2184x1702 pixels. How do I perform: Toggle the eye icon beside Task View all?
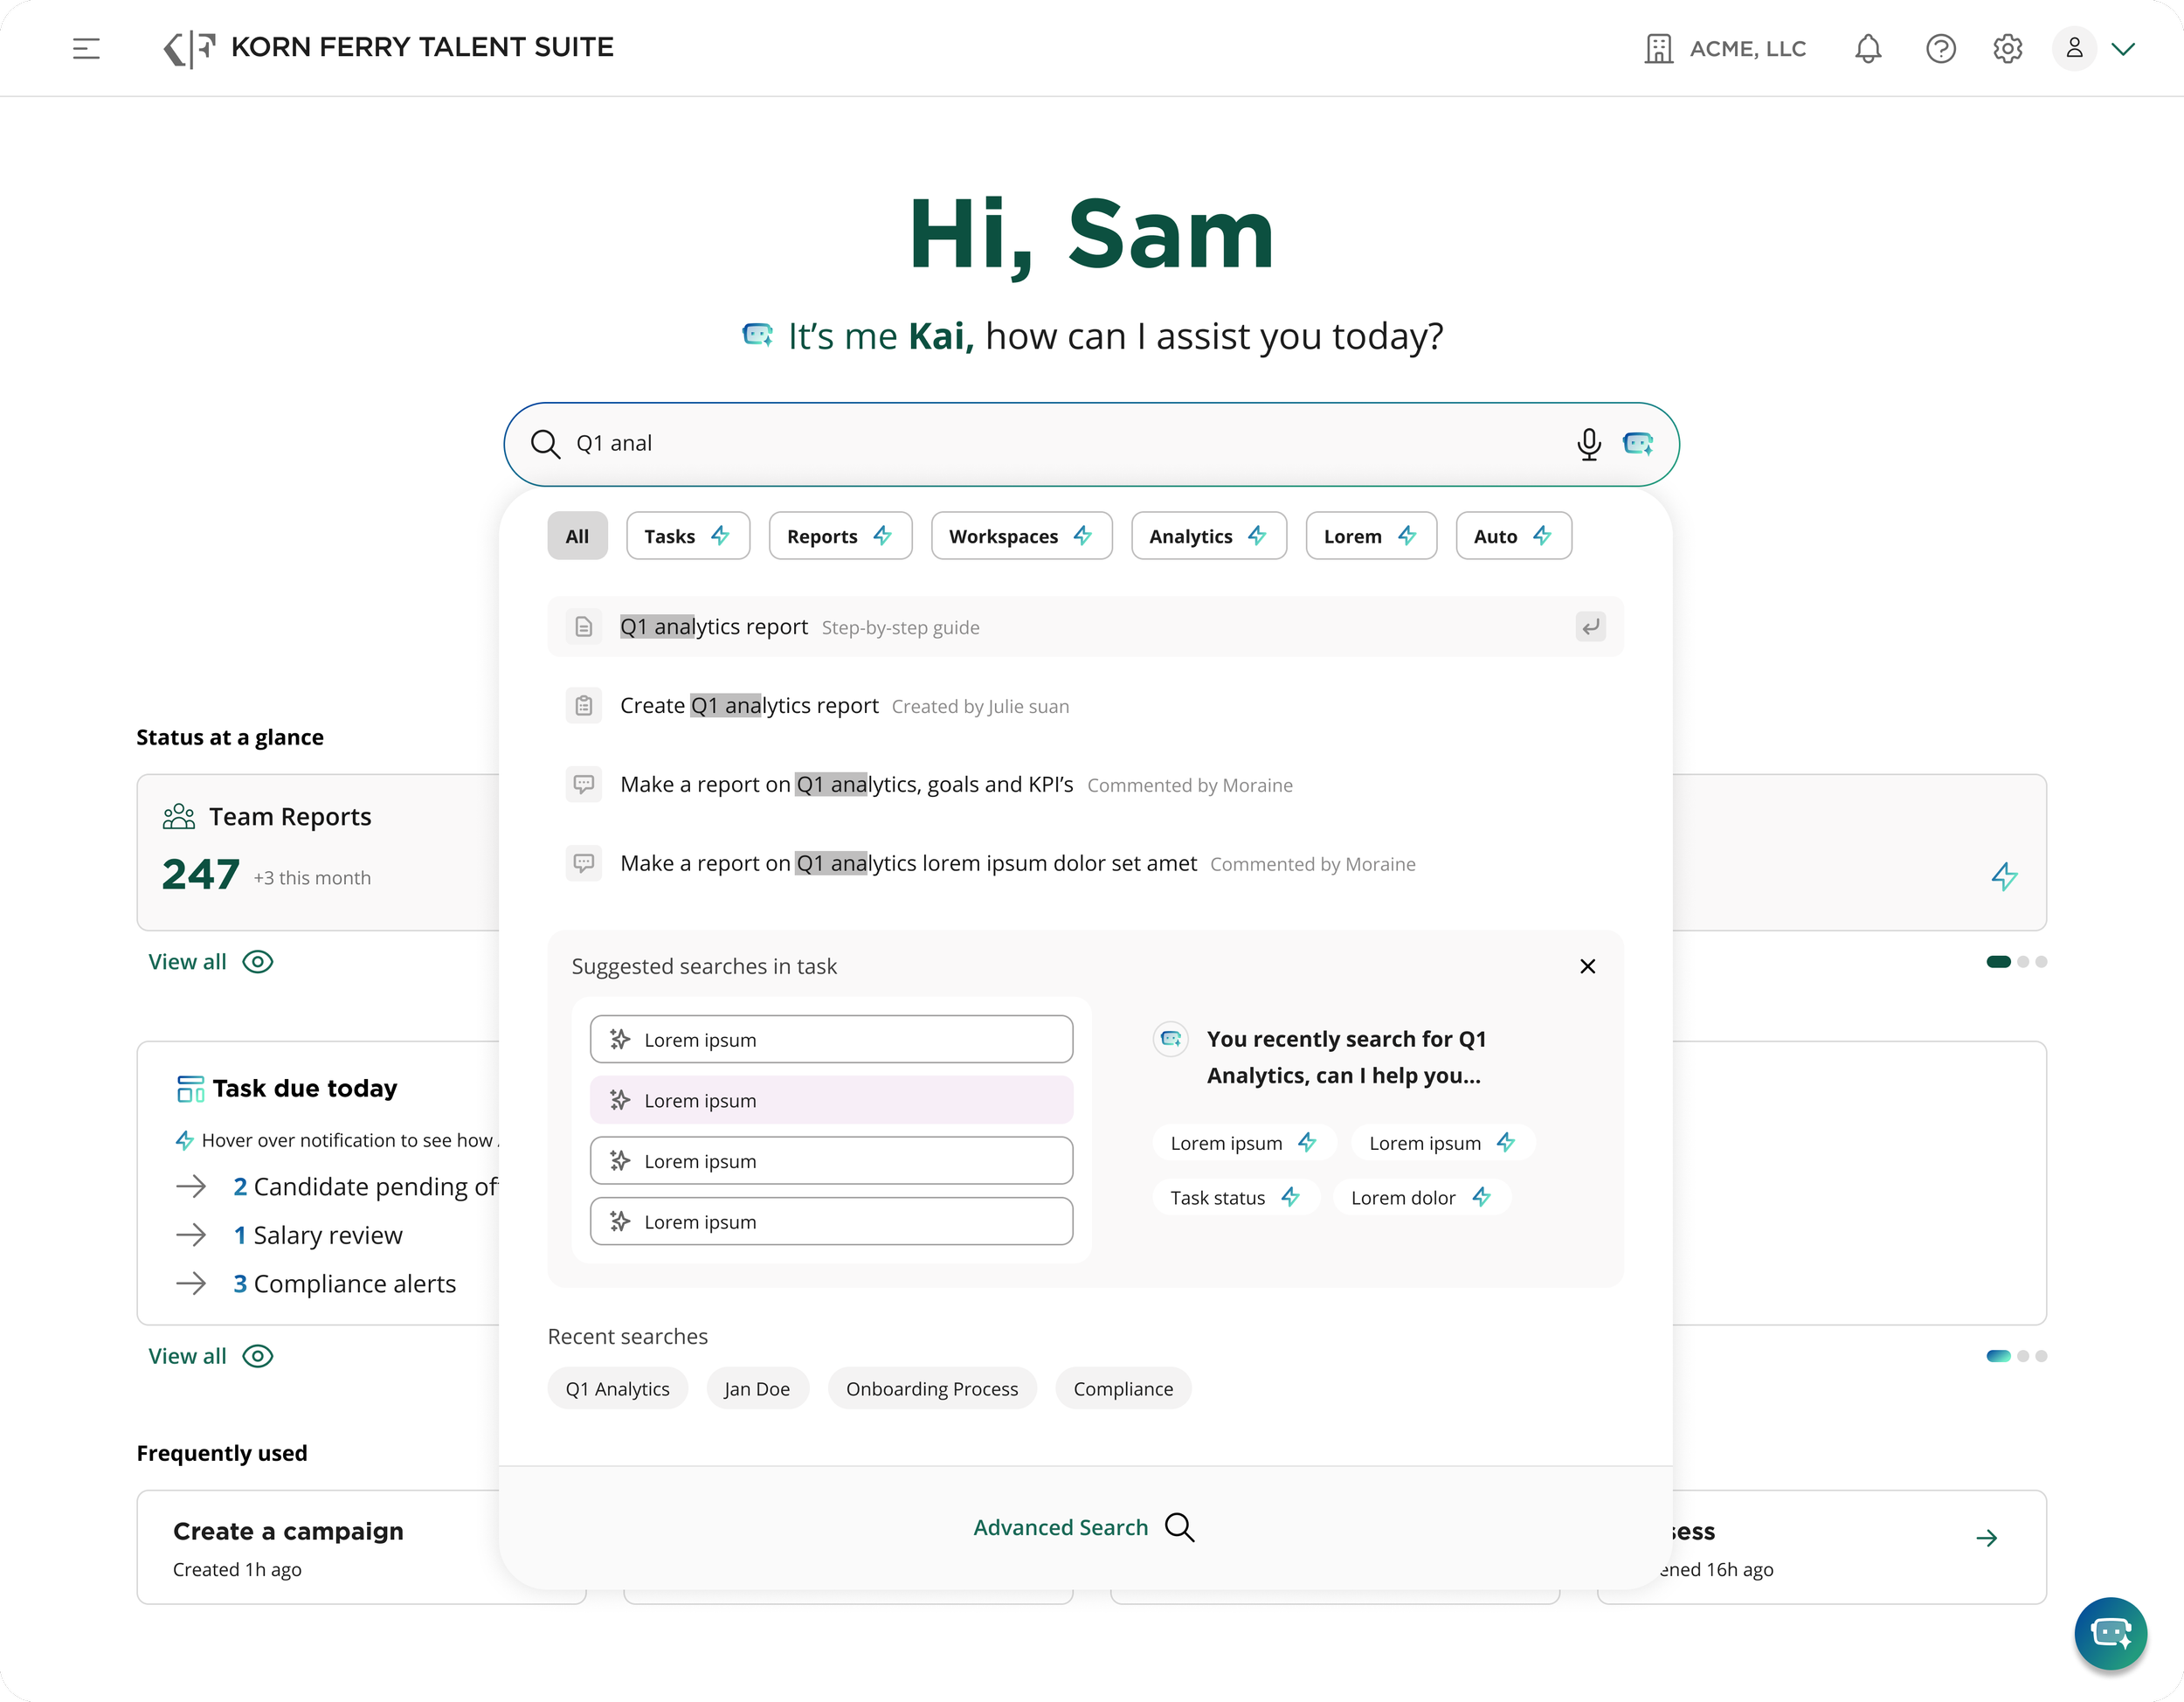tap(258, 1356)
